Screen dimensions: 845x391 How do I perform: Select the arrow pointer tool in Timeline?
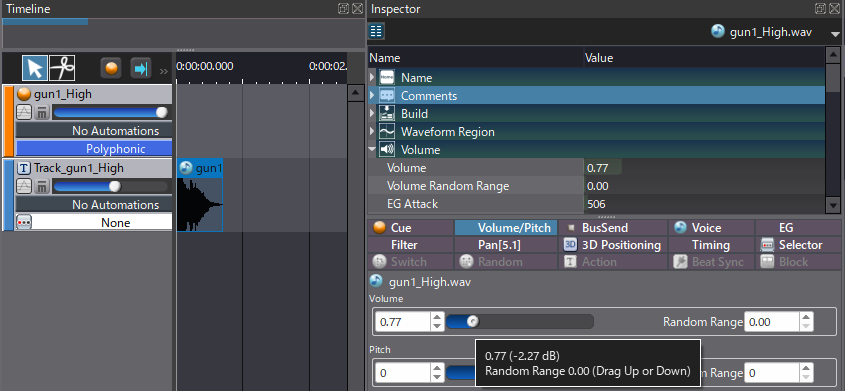(x=35, y=68)
